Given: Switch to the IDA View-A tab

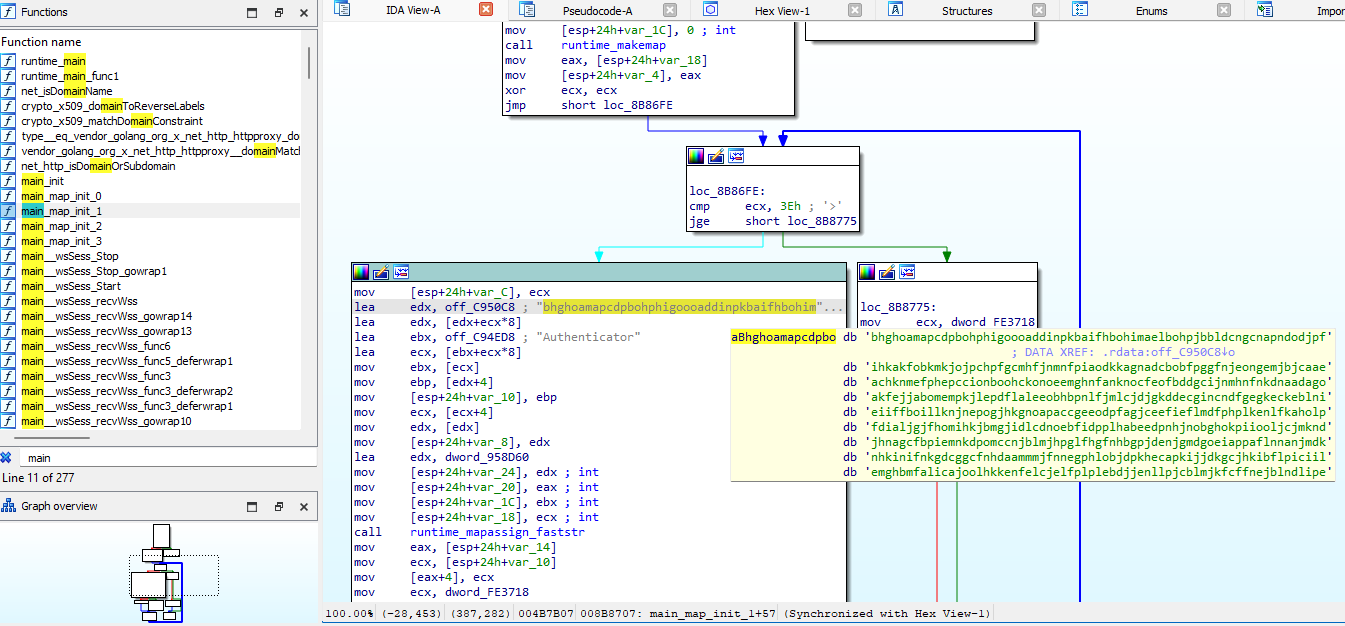Looking at the screenshot, I should tap(413, 10).
